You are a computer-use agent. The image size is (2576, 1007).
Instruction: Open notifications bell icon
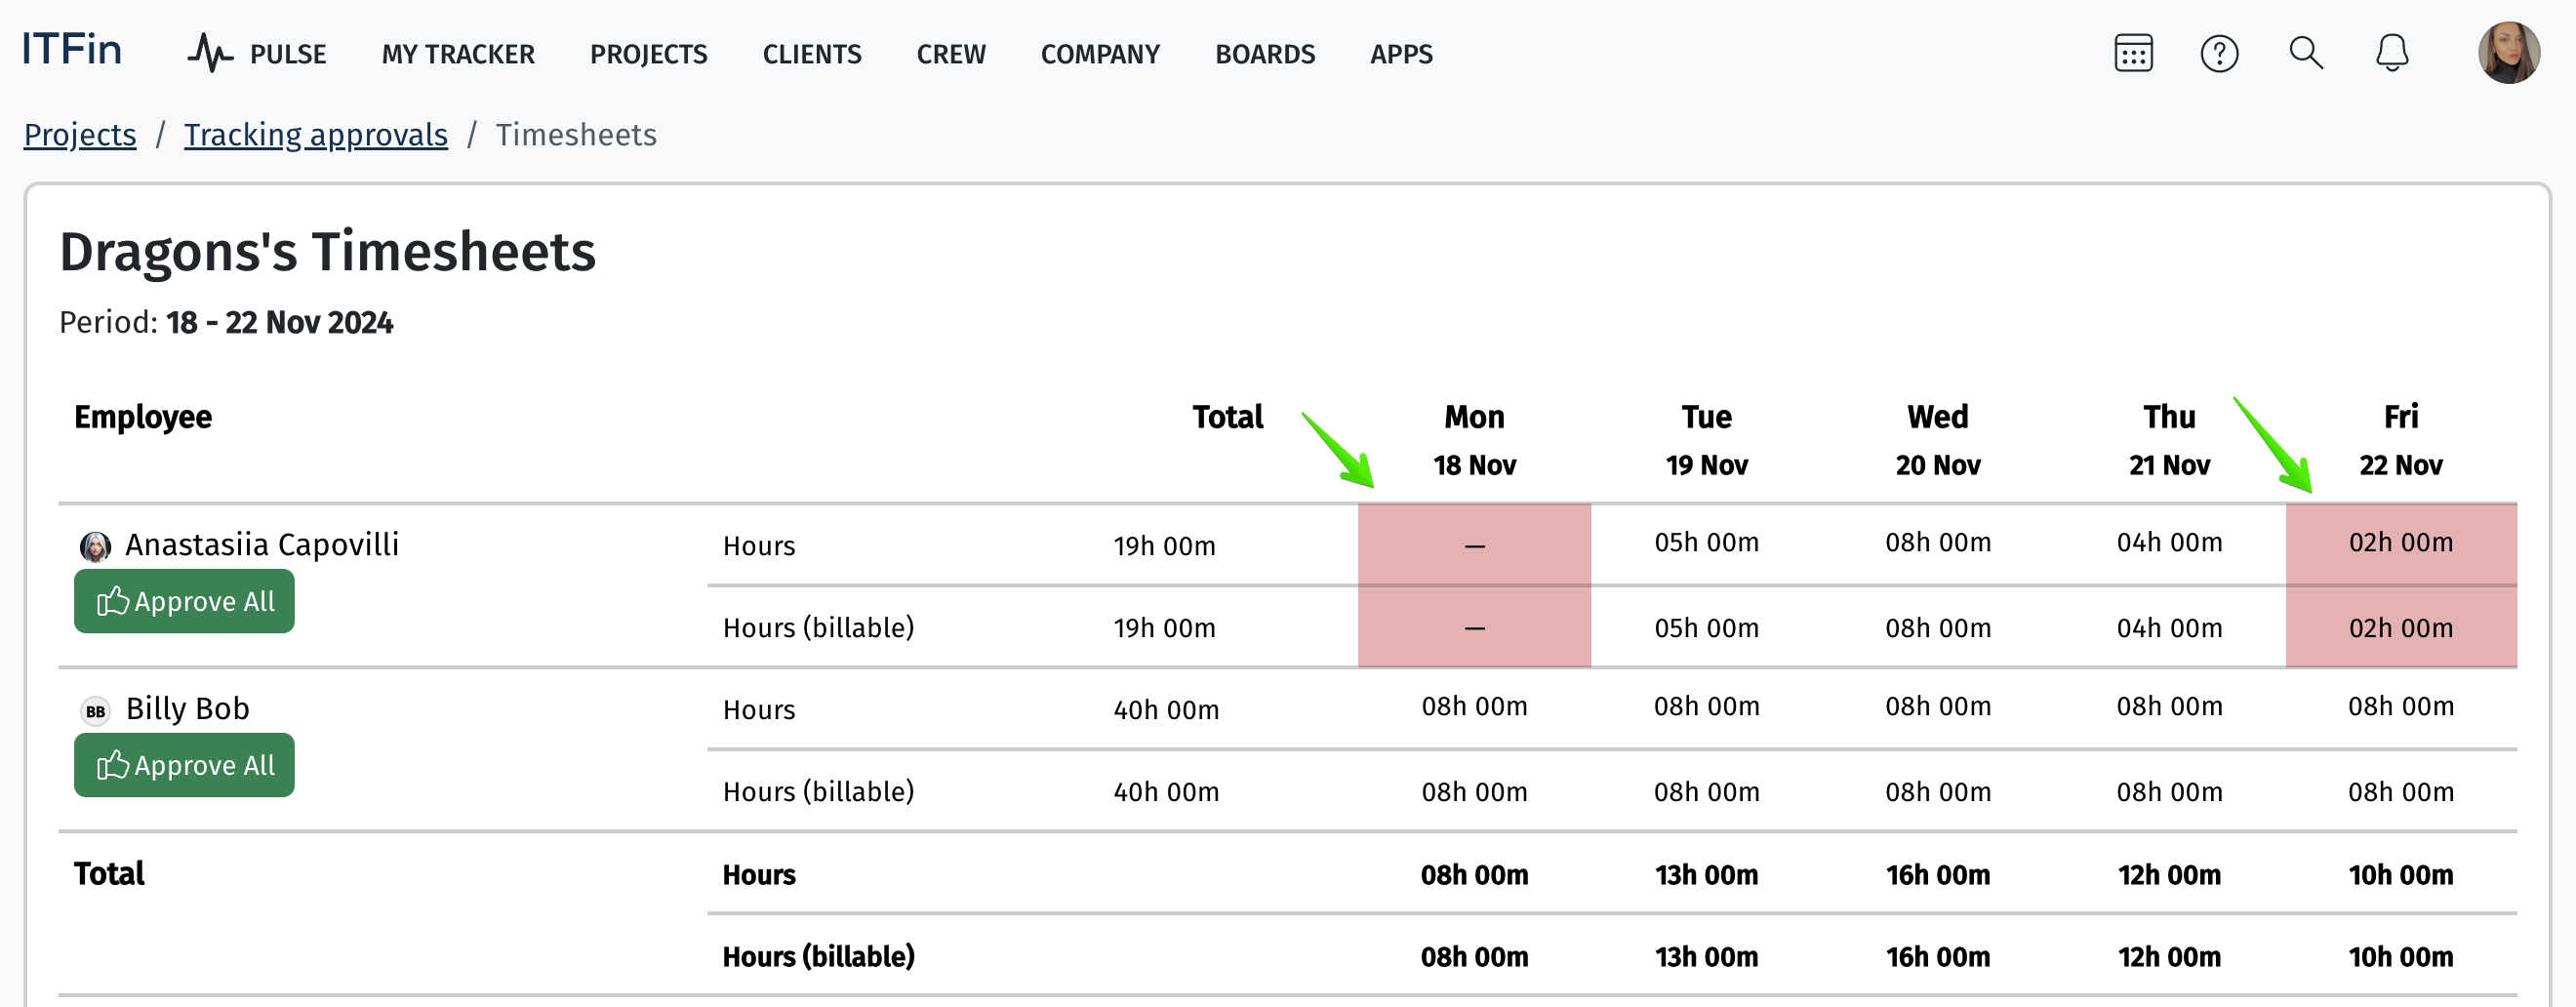[2392, 53]
